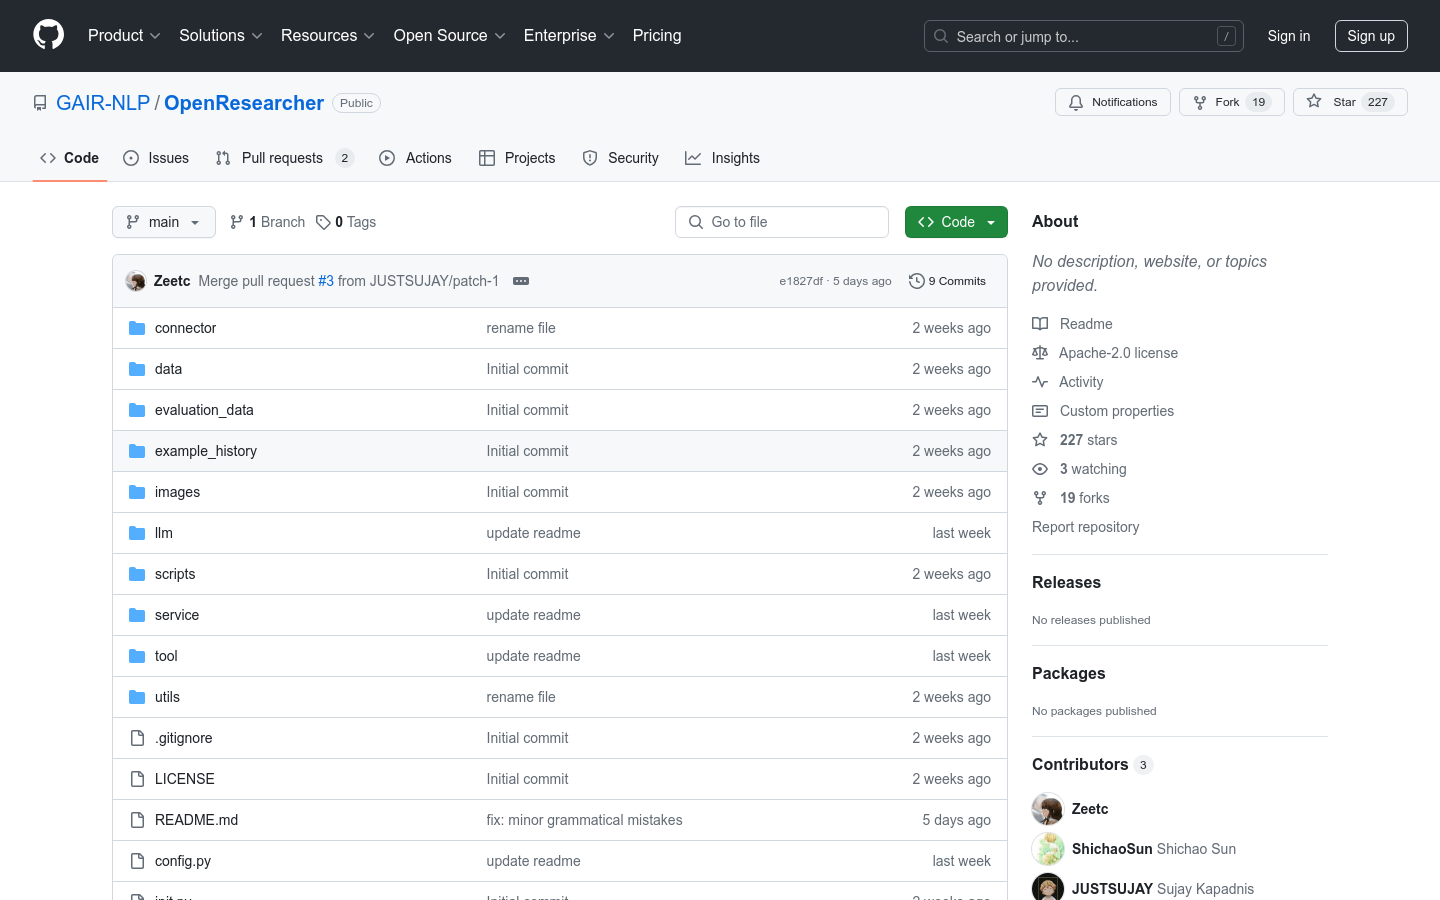This screenshot has width=1440, height=900.
Task: Click the watching eye icon
Action: click(x=1040, y=469)
